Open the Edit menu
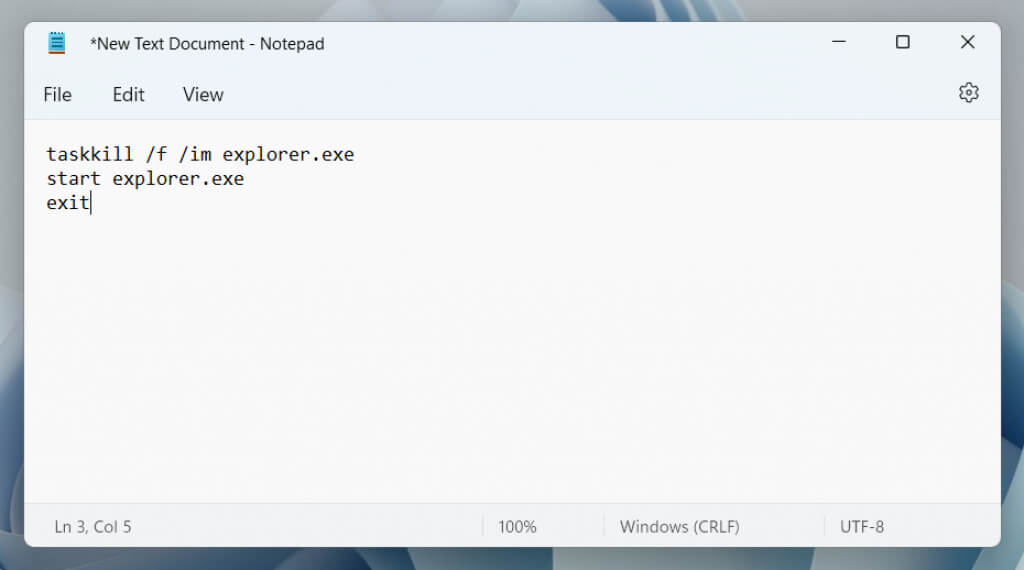The height and width of the screenshot is (570, 1024). pyautogui.click(x=128, y=95)
